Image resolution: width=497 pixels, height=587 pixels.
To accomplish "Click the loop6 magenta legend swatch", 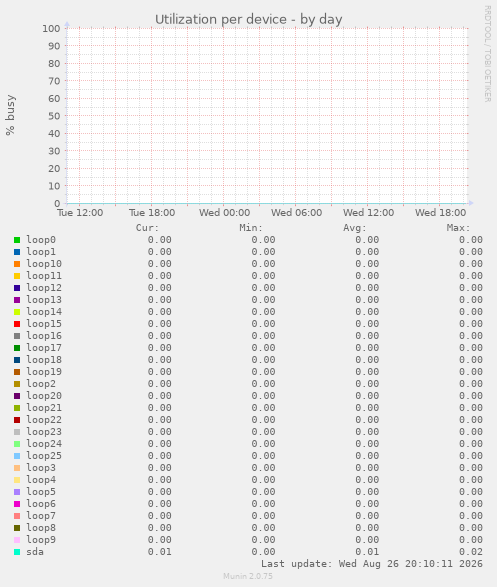I will (17, 504).
